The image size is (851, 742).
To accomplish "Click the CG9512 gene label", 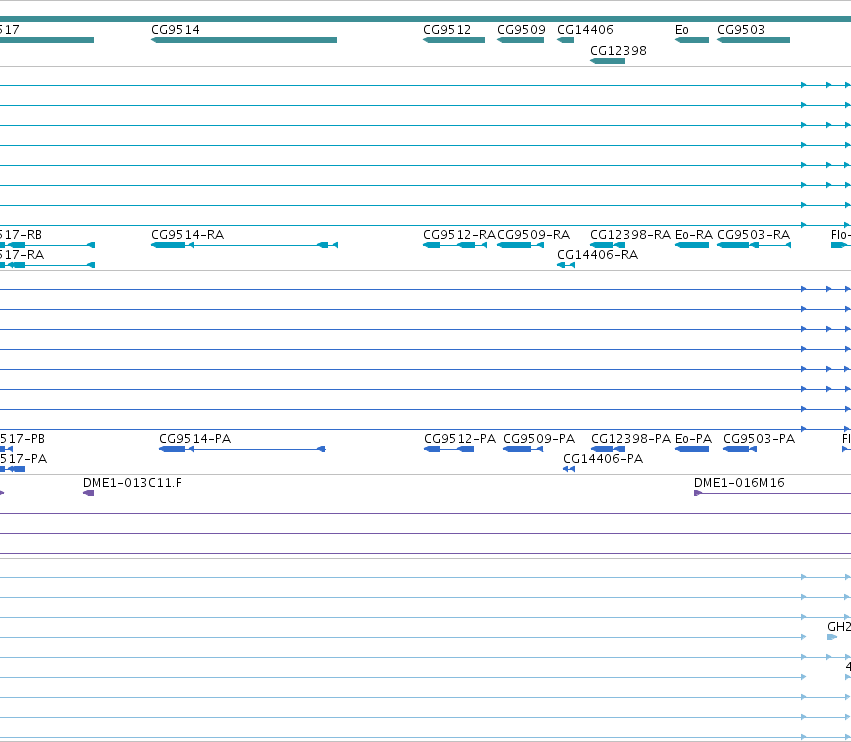I will coord(447,30).
